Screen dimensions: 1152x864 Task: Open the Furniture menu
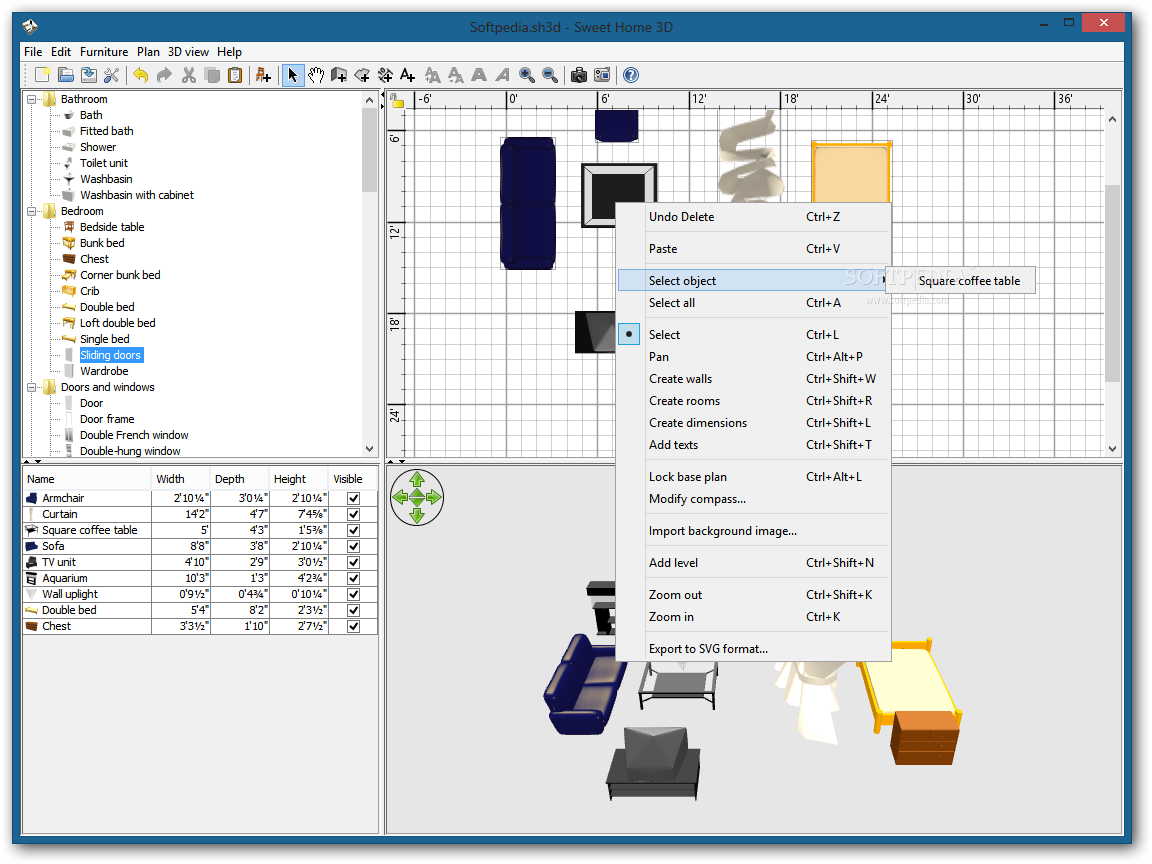[x=104, y=51]
